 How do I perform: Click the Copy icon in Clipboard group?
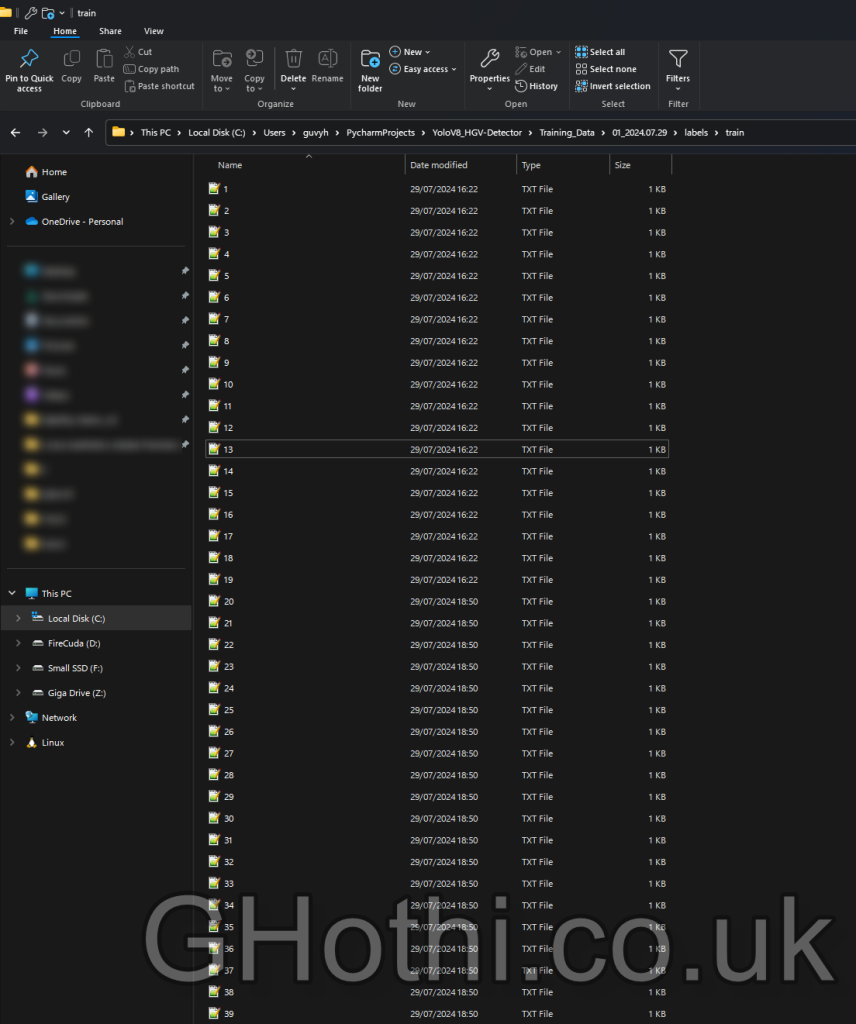point(71,62)
